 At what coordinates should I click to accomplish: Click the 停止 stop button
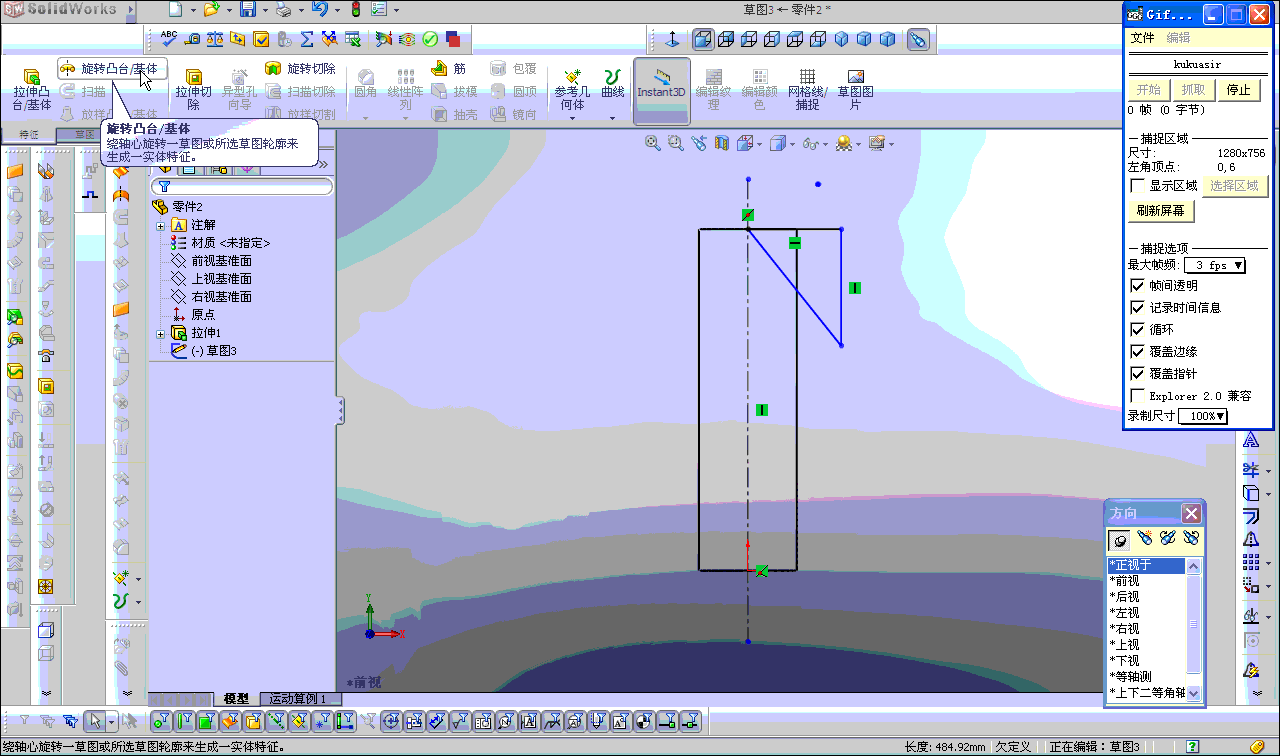[x=1238, y=90]
